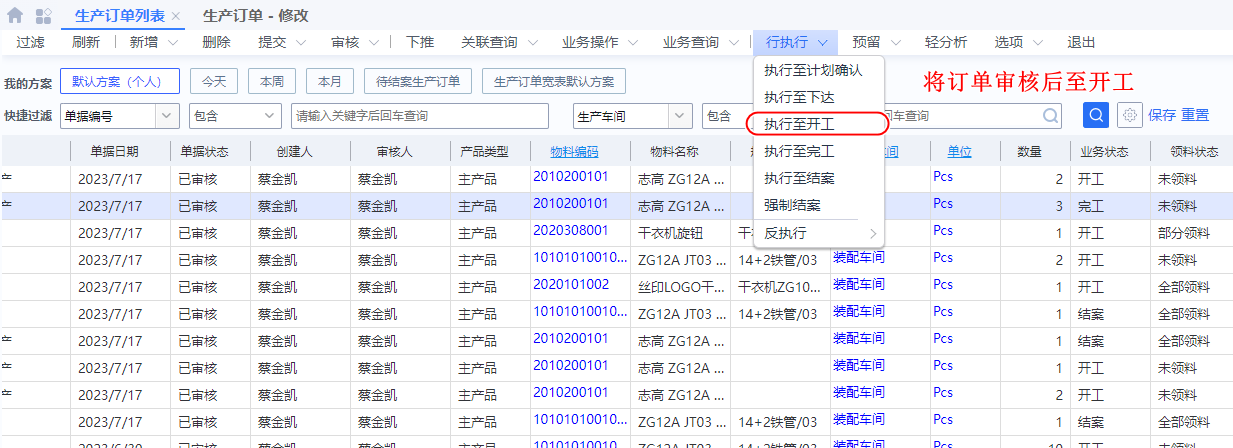The height and width of the screenshot is (448, 1233).
Task: Close the 生产订单列表 tab
Action: (x=176, y=17)
